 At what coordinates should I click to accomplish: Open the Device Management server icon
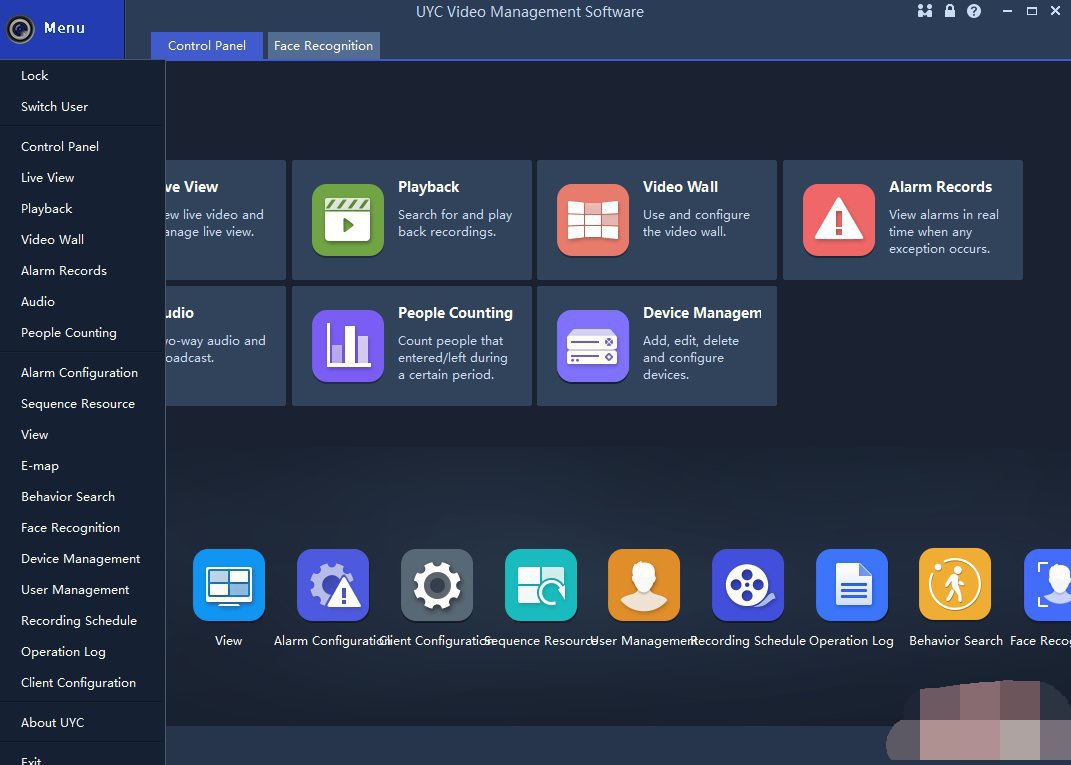(x=593, y=346)
